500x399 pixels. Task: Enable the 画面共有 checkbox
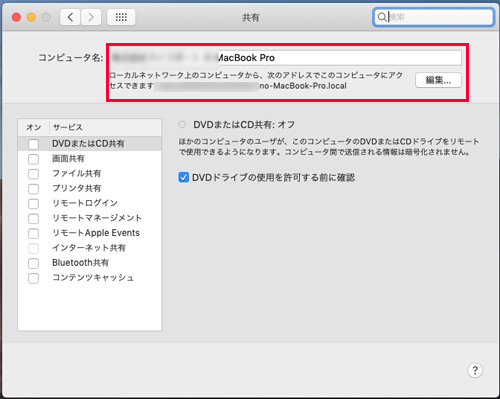click(33, 159)
